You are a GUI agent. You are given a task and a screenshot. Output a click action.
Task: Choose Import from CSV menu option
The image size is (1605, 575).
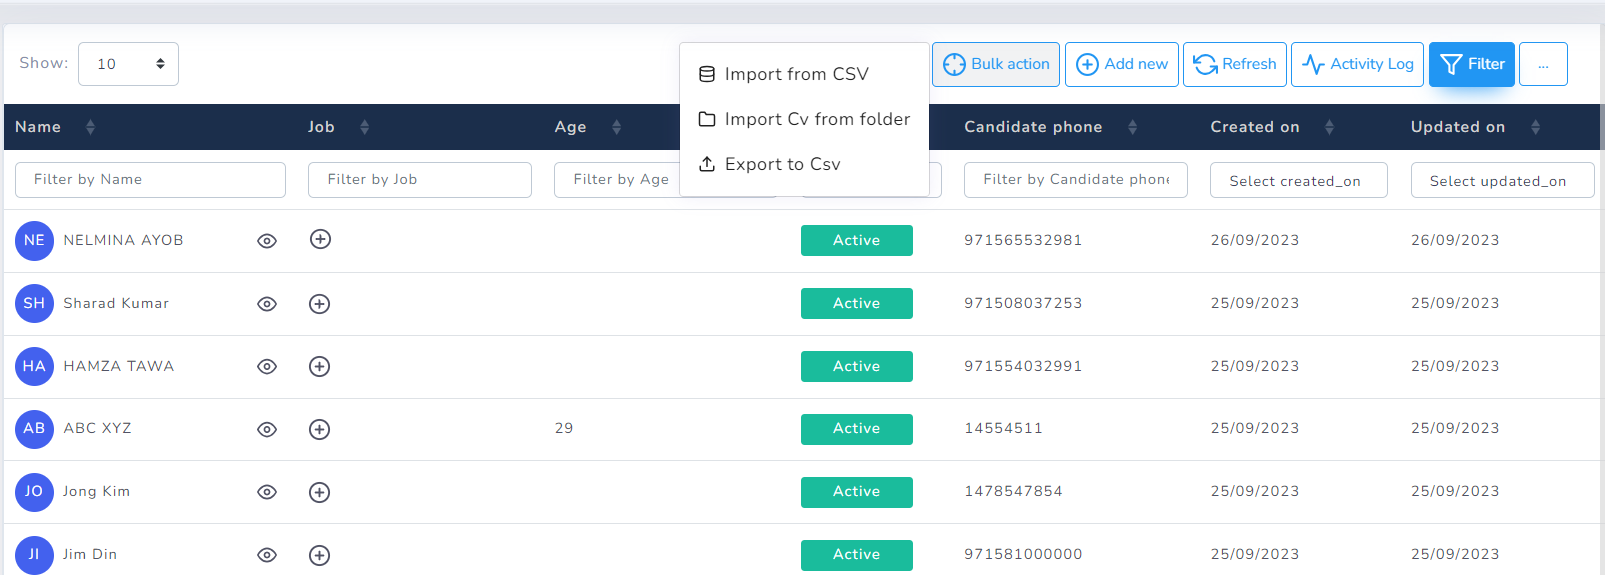point(796,74)
